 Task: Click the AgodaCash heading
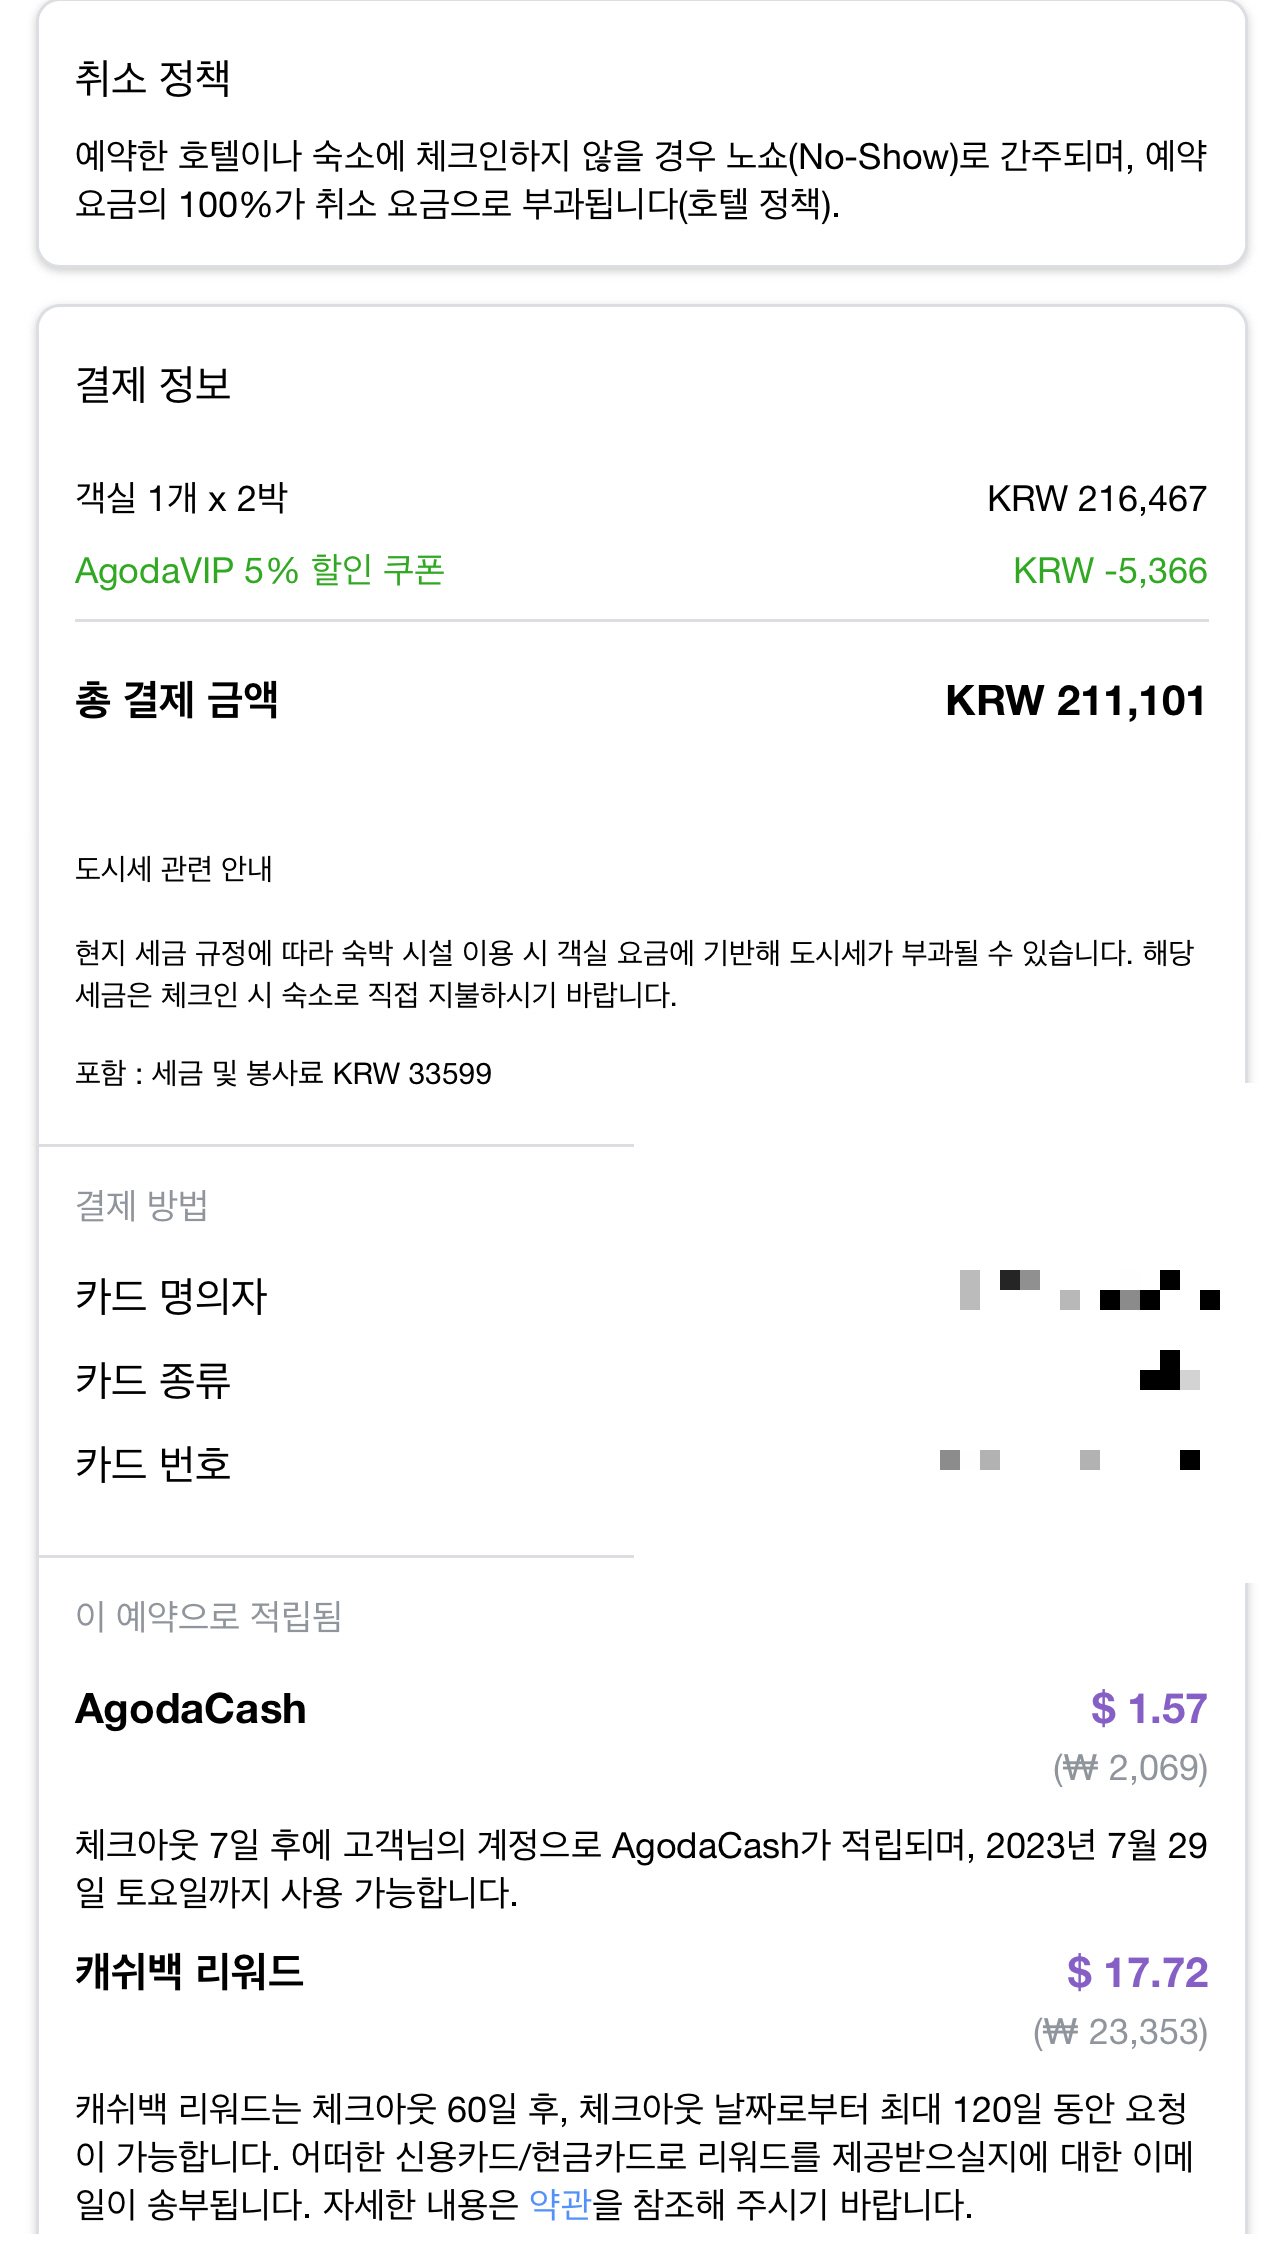coord(191,1709)
